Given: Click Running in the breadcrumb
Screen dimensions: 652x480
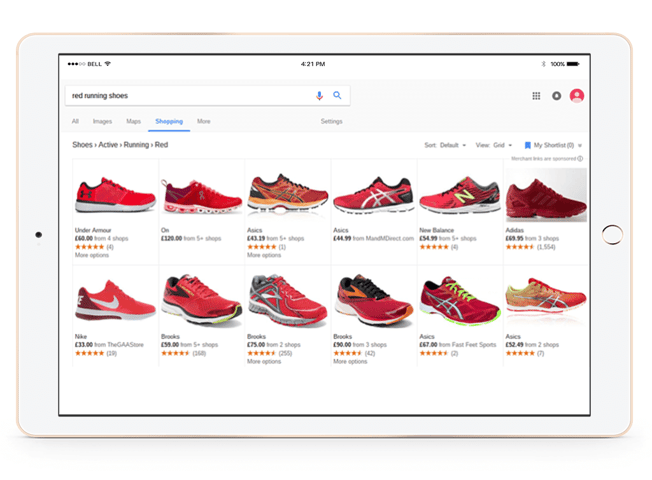Looking at the screenshot, I should click(x=136, y=145).
